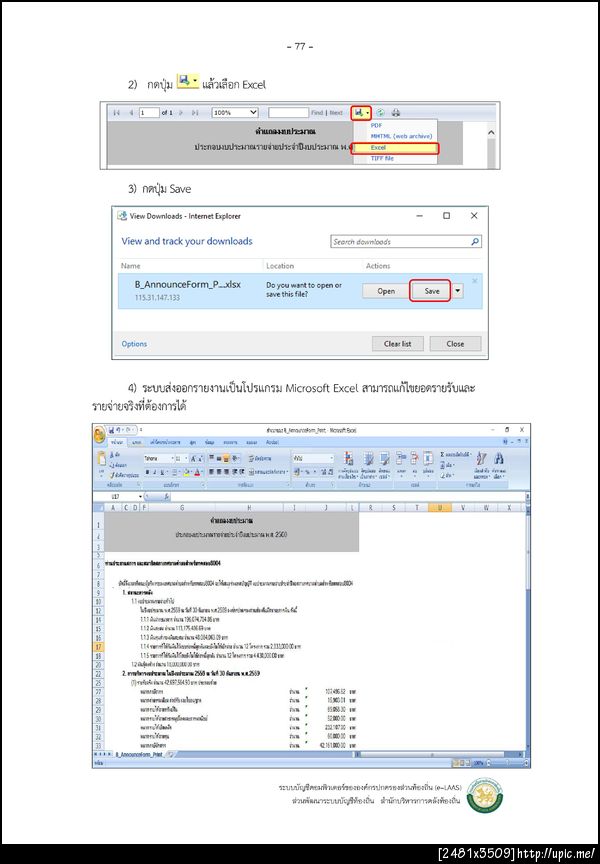
Task: Go to previous page in report viewer
Action: point(131,113)
